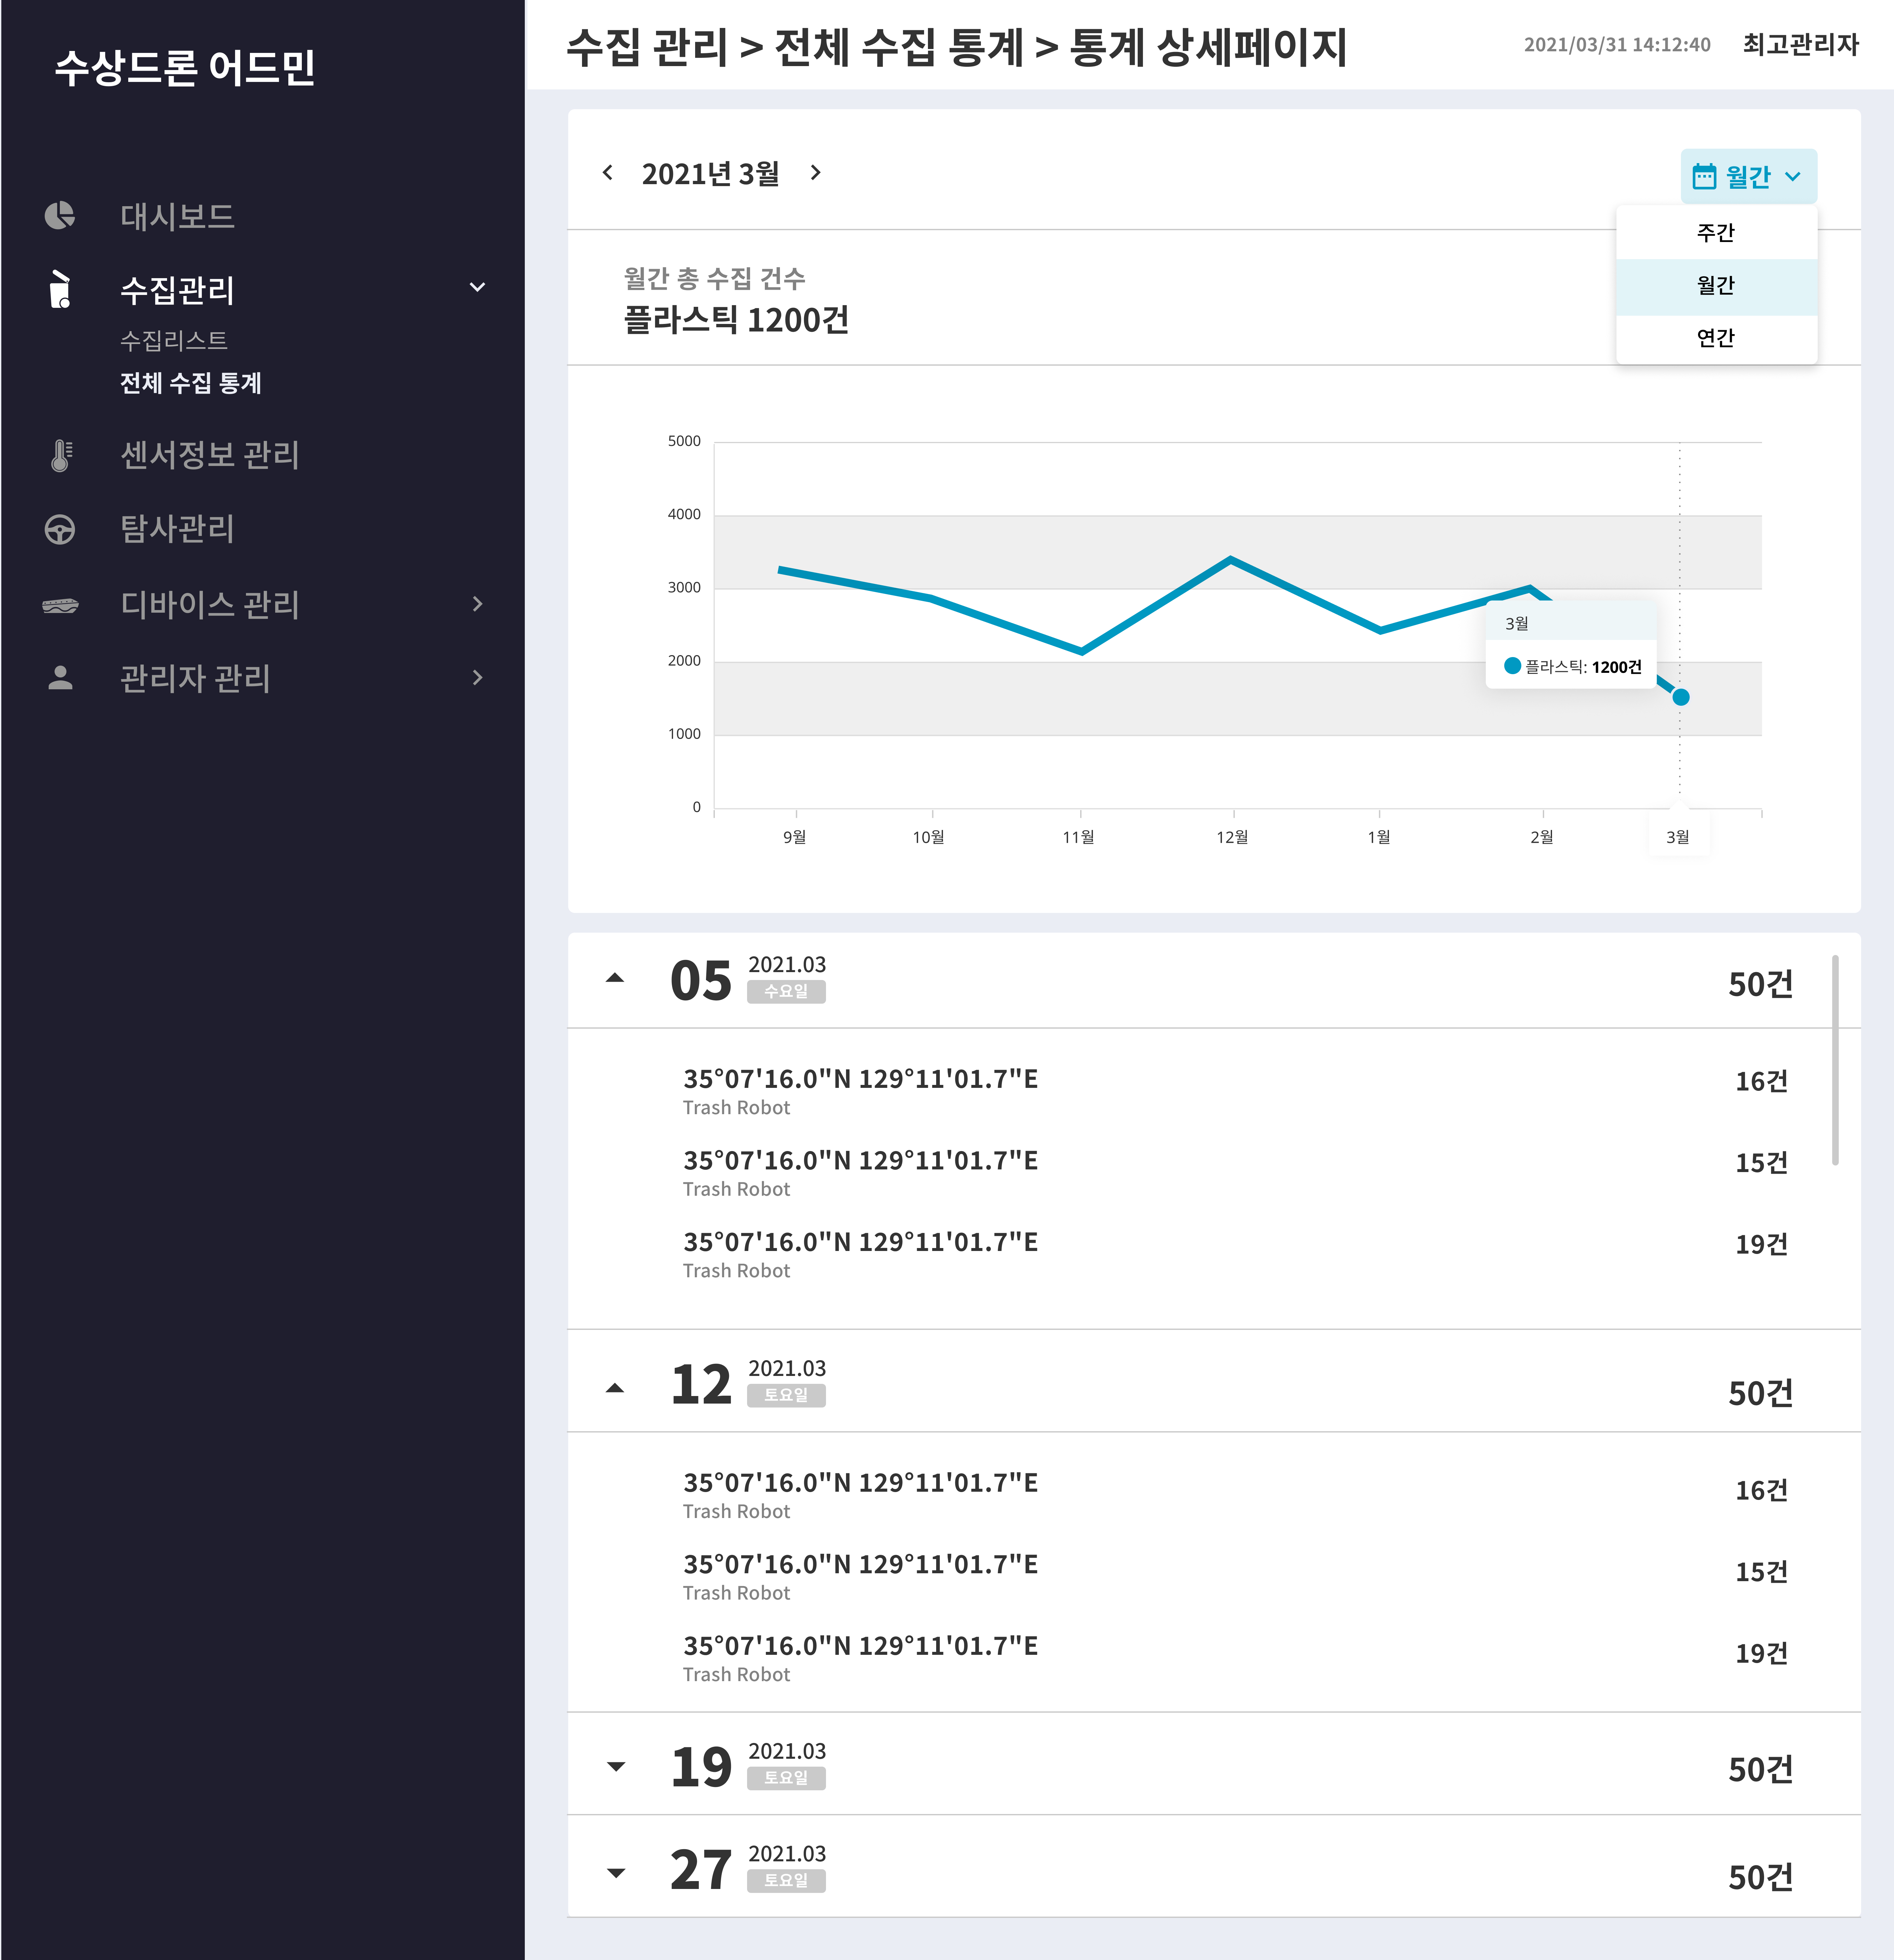Collapse the 05 date group

[615, 978]
